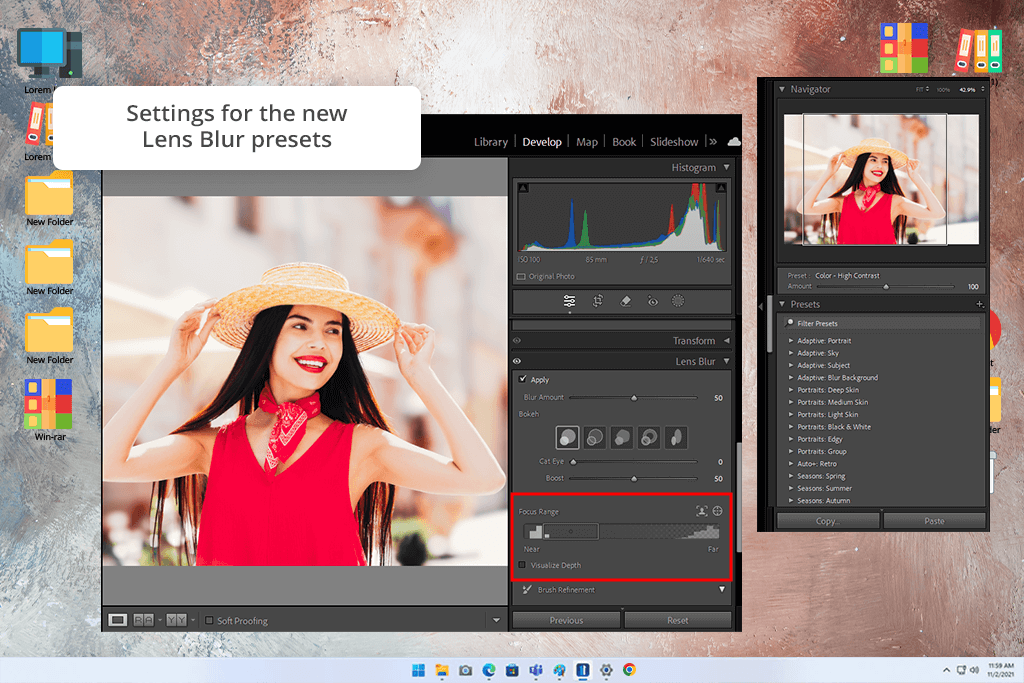The width and height of the screenshot is (1024, 683).
Task: Enable the Soft Proofing checkbox
Action: coord(209,620)
